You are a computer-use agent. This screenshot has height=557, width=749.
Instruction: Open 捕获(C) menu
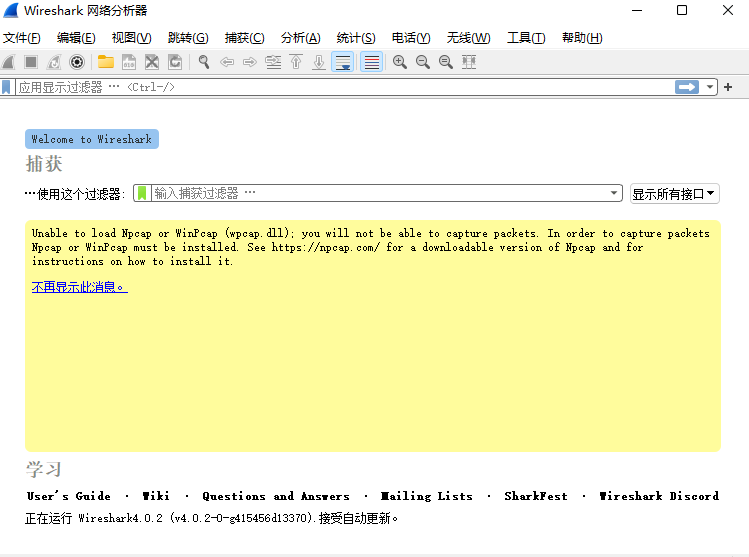tap(244, 38)
